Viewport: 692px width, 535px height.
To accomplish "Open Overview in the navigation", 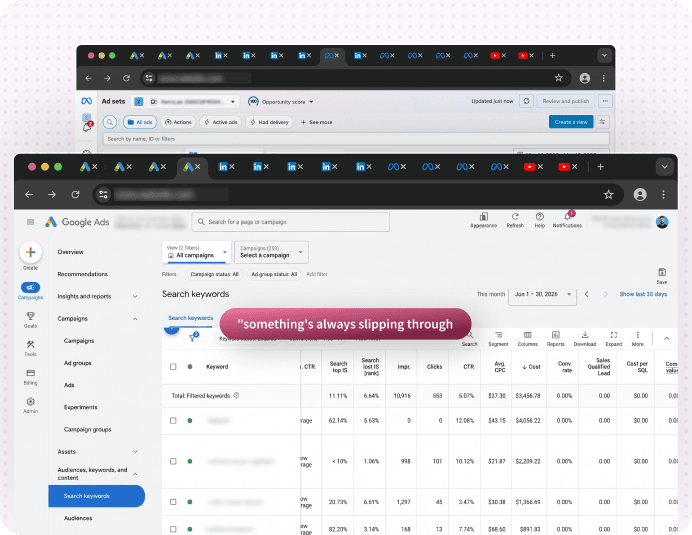I will [x=70, y=252].
